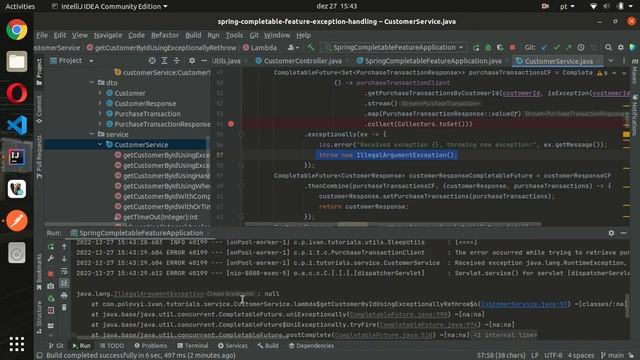Open Search Everywhere magnifier icon

[608, 48]
